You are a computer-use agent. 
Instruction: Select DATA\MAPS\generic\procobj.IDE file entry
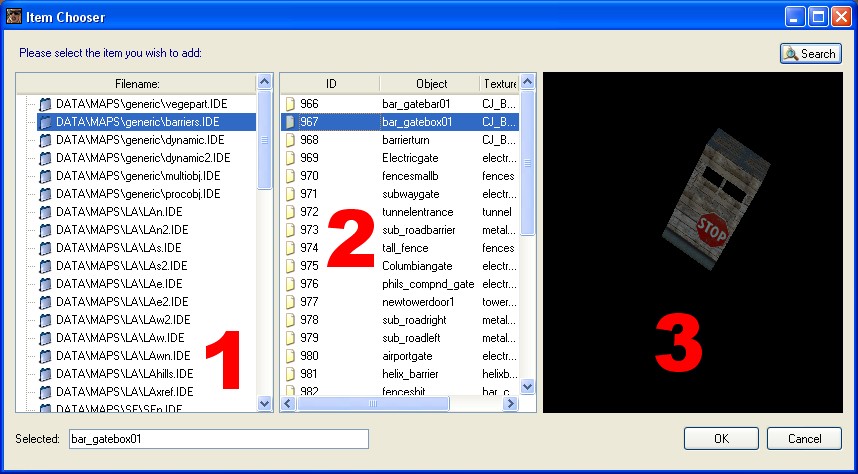(138, 194)
